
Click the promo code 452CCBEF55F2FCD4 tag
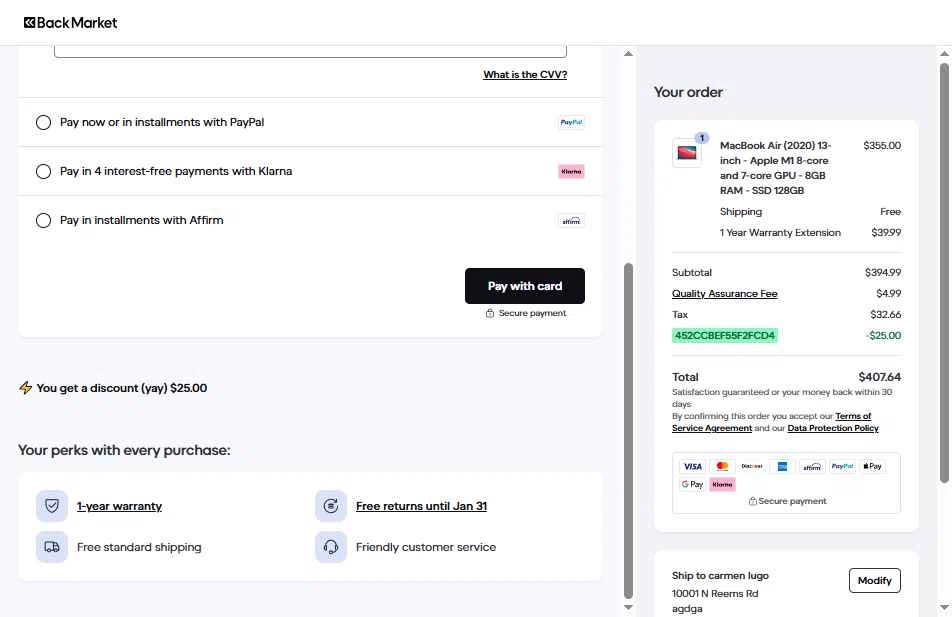coord(724,335)
